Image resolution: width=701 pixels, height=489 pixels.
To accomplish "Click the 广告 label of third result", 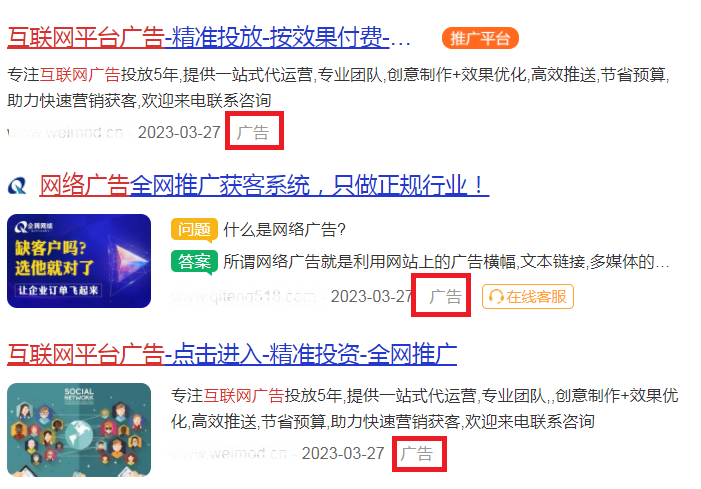I will (417, 454).
